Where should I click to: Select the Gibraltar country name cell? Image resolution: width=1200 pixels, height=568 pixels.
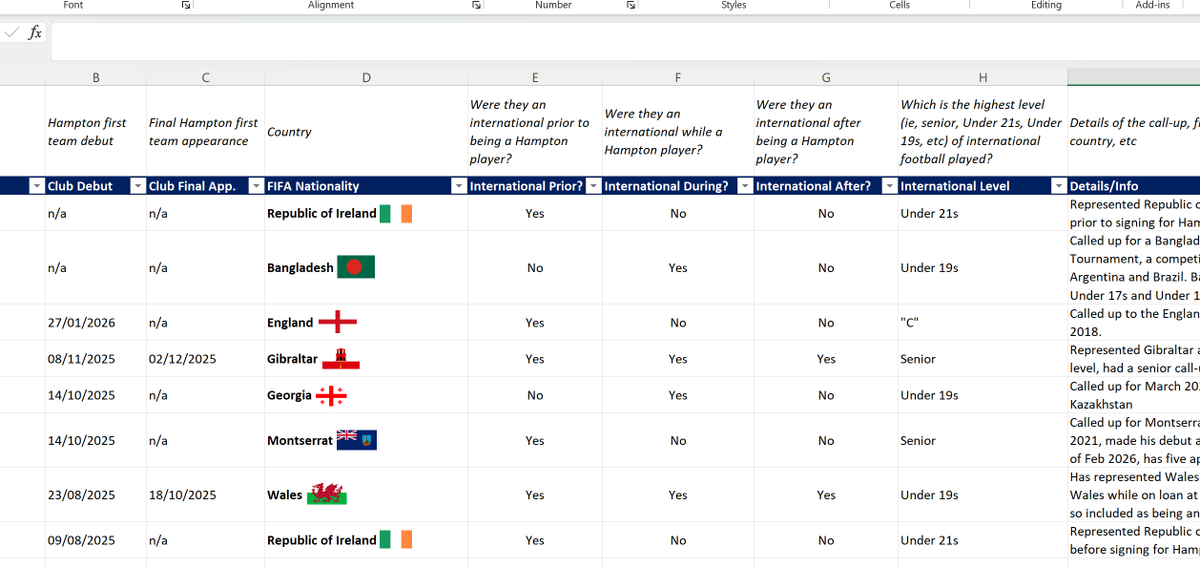pyautogui.click(x=366, y=359)
